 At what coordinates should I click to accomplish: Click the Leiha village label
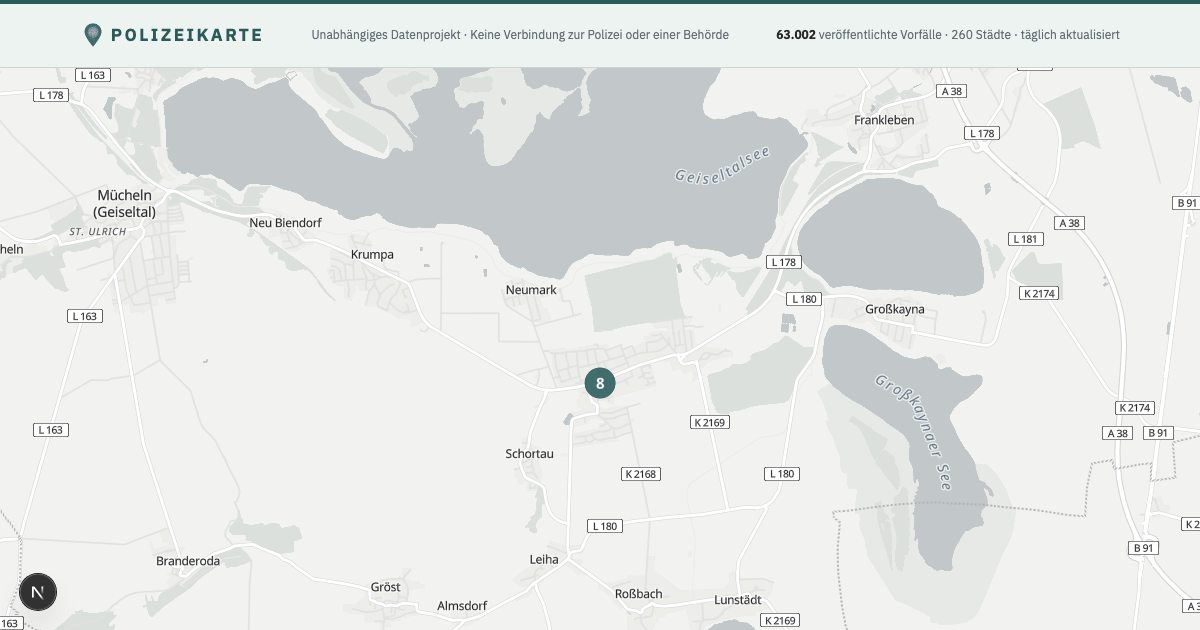click(x=544, y=559)
